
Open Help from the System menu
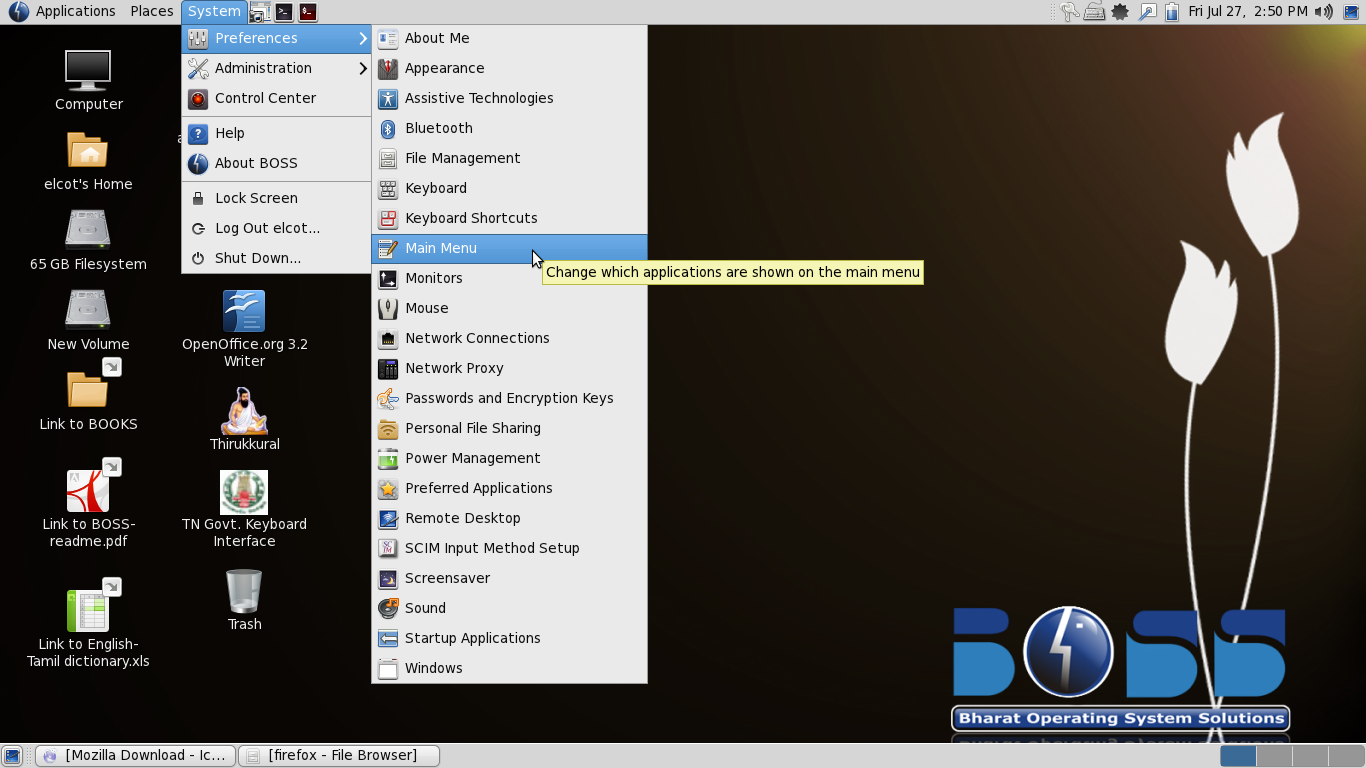pos(277,133)
